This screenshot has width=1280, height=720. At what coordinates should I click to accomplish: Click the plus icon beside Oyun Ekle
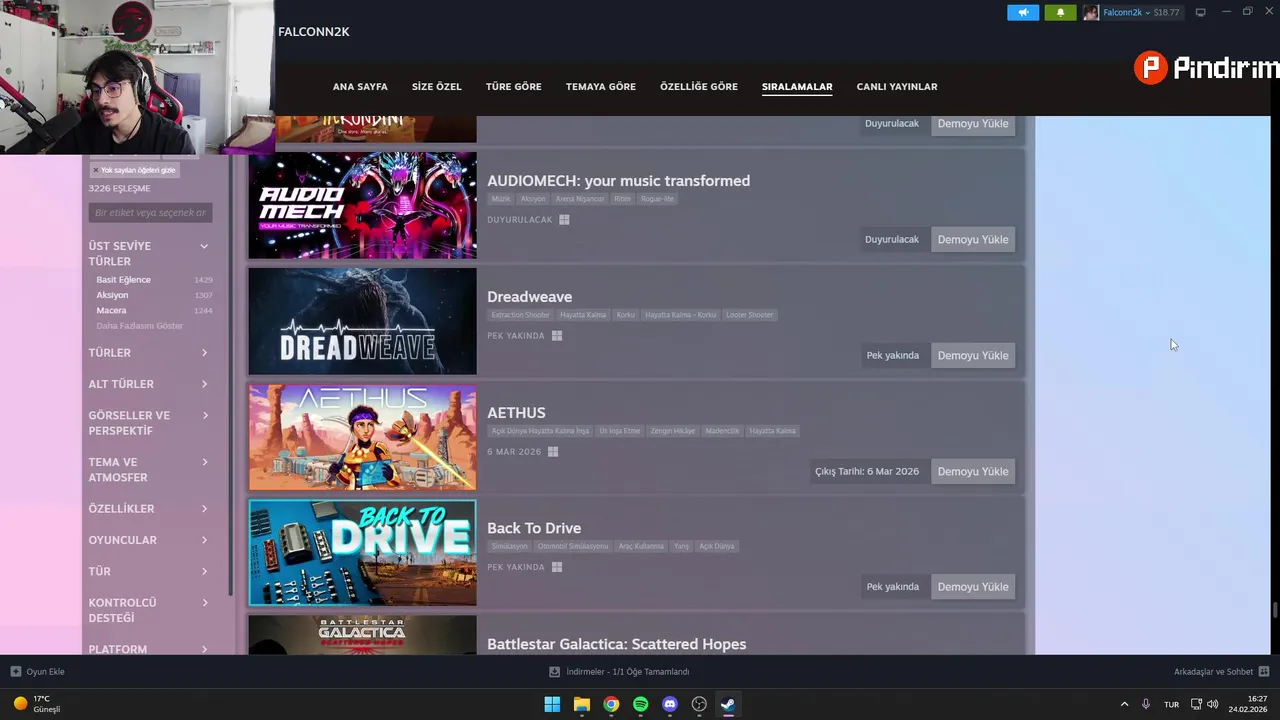(15, 672)
